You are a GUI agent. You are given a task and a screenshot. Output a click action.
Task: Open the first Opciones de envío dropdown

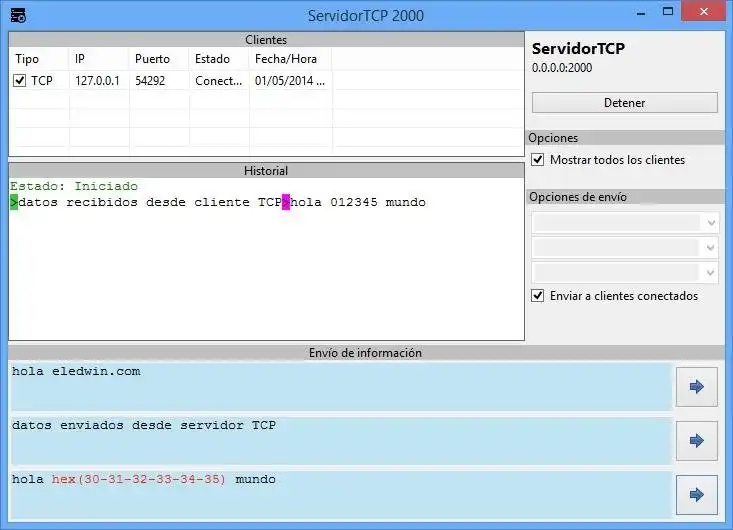pyautogui.click(x=625, y=223)
